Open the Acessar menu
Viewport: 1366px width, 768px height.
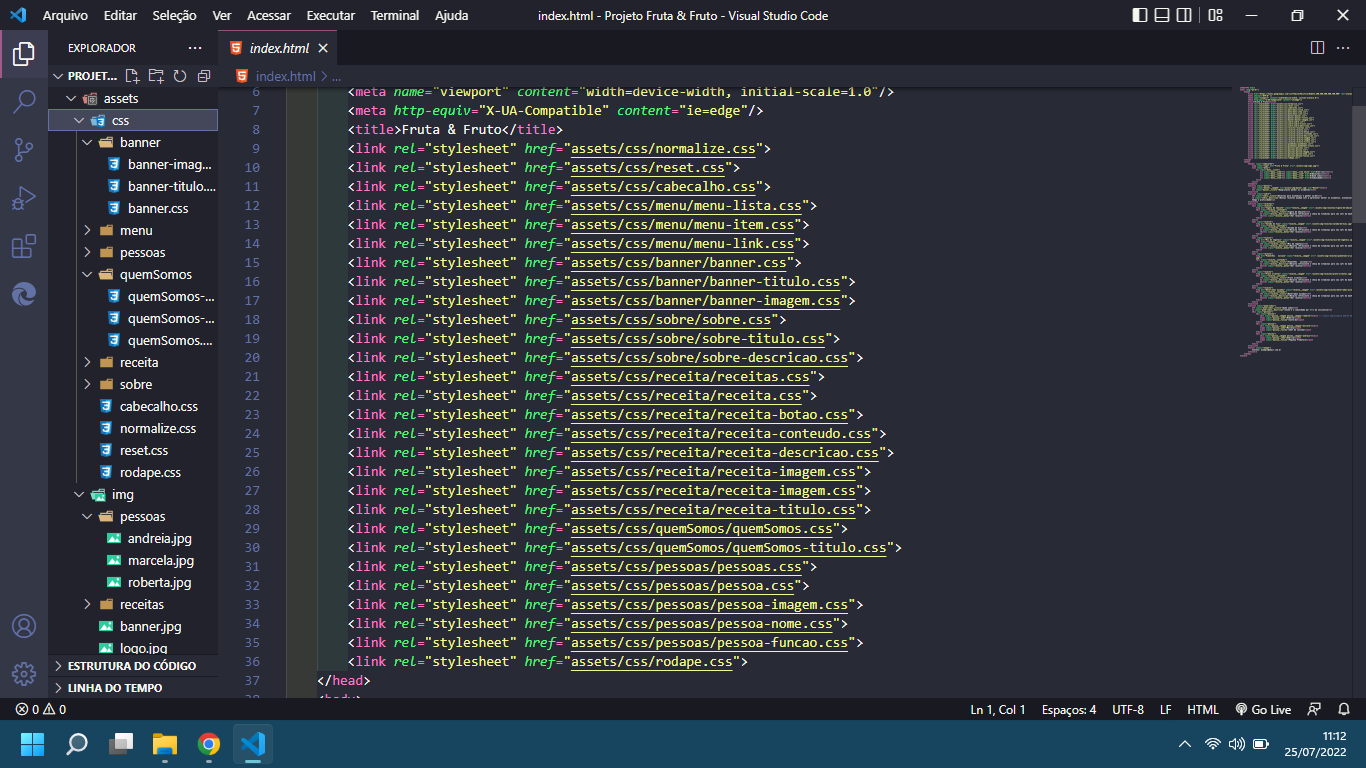point(268,15)
